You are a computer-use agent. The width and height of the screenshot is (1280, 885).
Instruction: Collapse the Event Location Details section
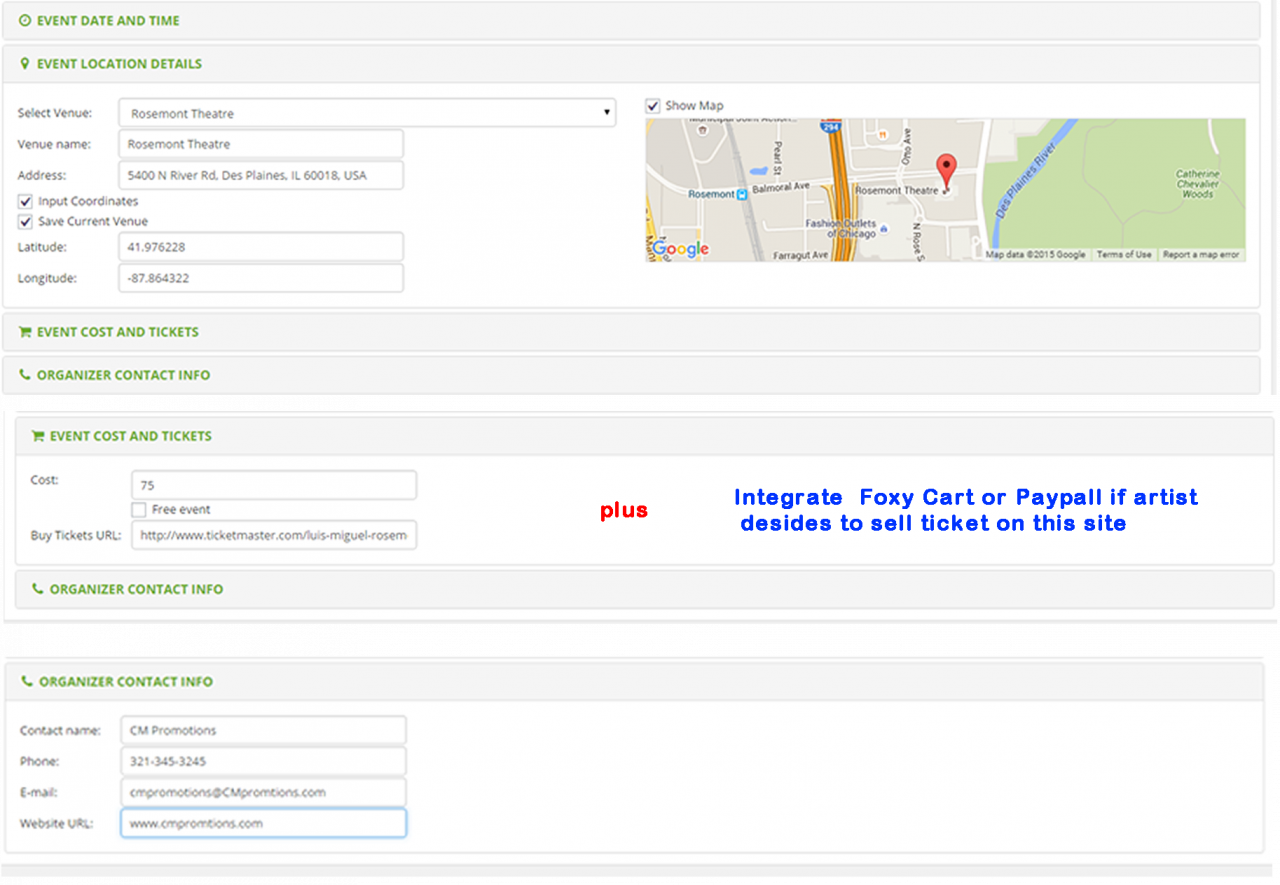coord(119,64)
